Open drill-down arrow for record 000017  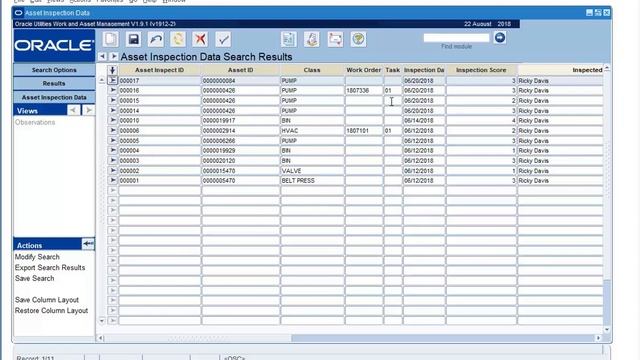click(x=113, y=80)
